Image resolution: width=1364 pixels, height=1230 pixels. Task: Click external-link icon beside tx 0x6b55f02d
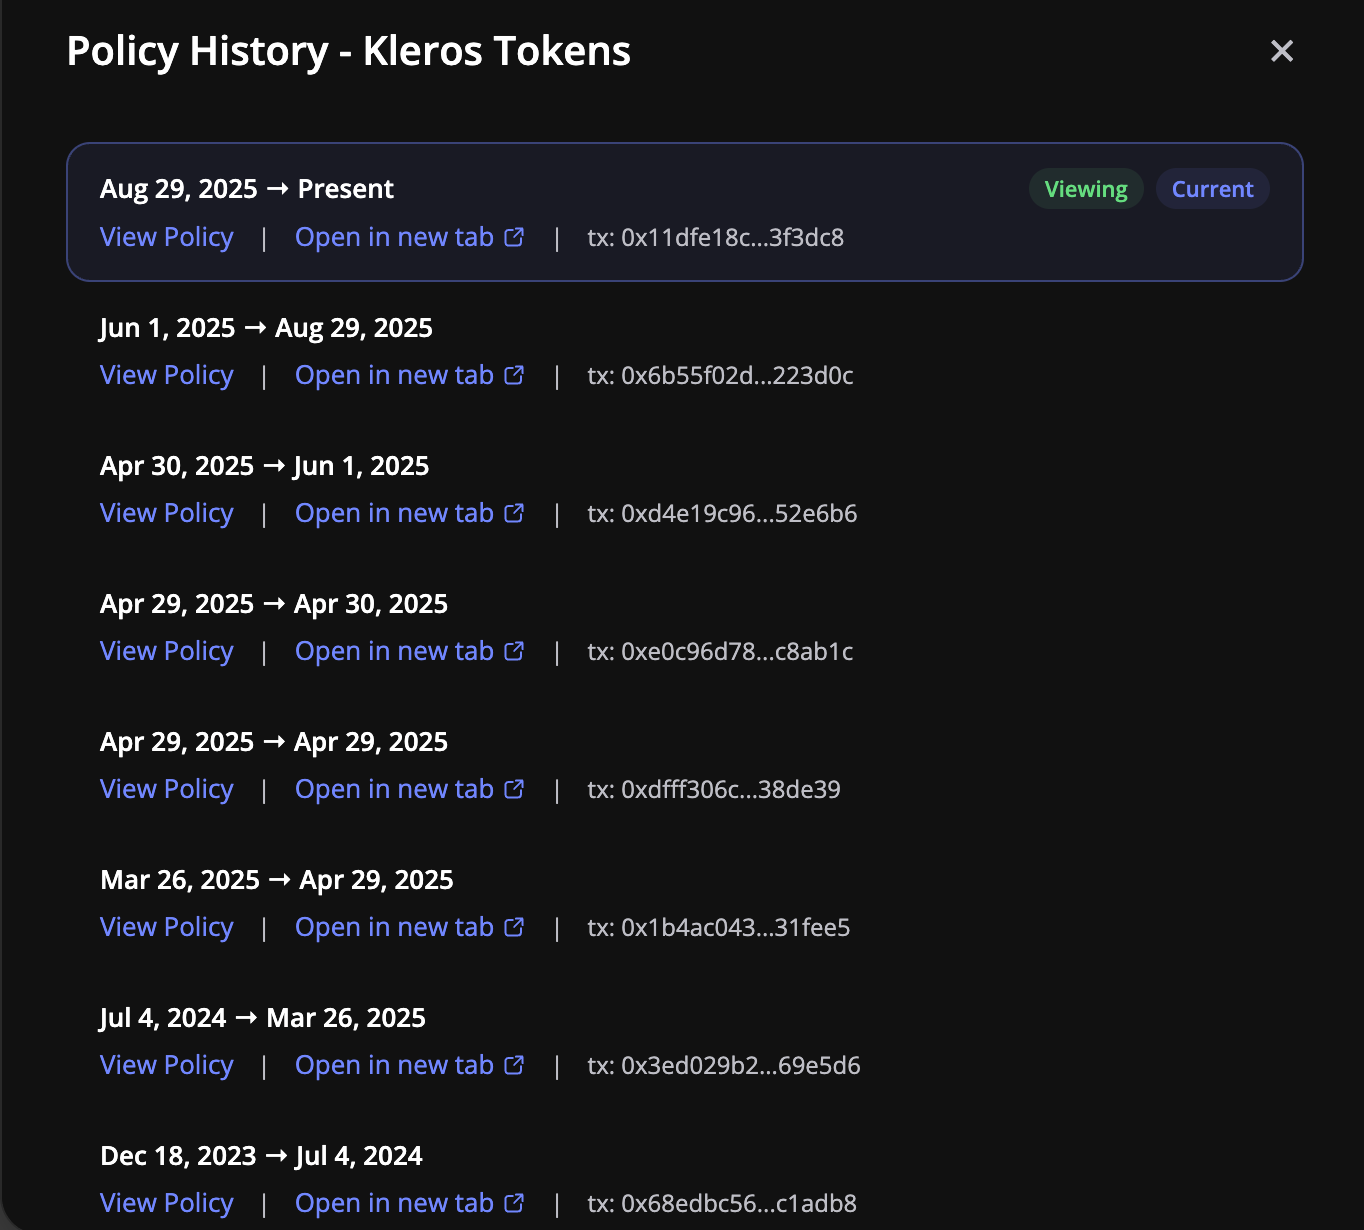click(x=514, y=375)
